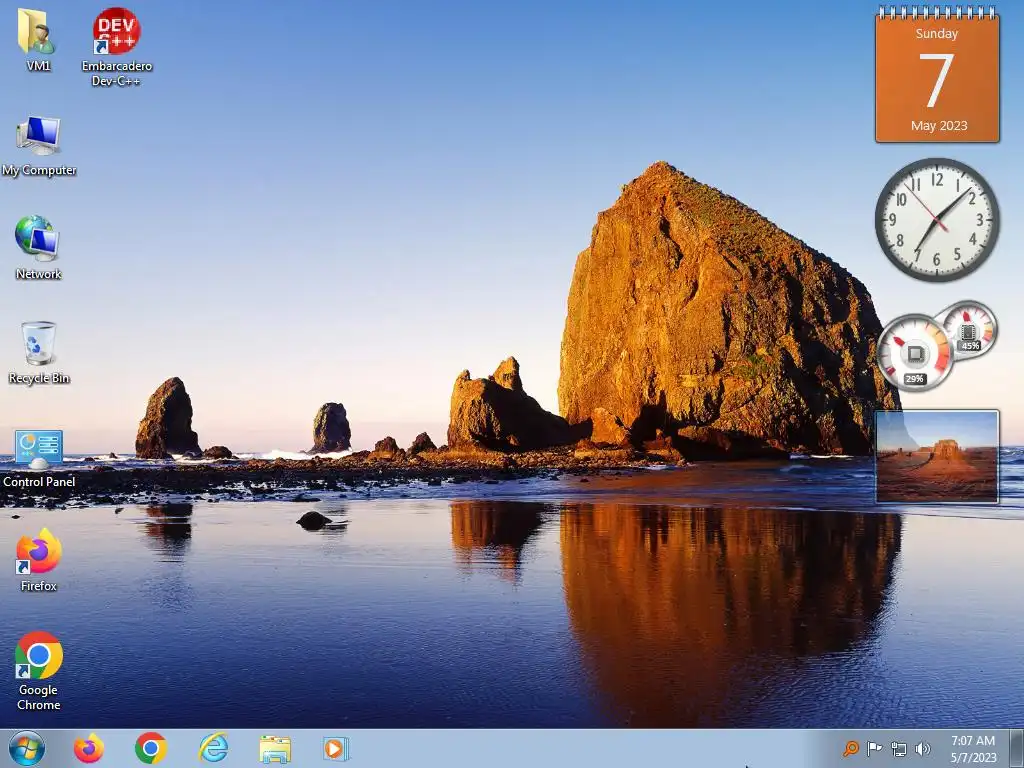Open the volume speaker tray icon
Screen dimensions: 1024x768
pyautogui.click(x=923, y=749)
